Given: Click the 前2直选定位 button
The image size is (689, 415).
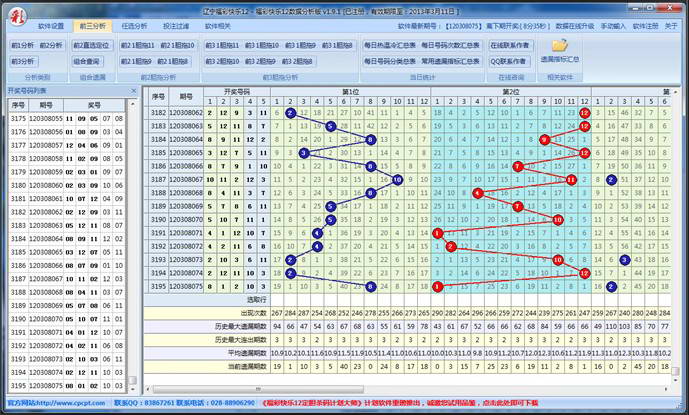Looking at the screenshot, I should pyautogui.click(x=92, y=45).
